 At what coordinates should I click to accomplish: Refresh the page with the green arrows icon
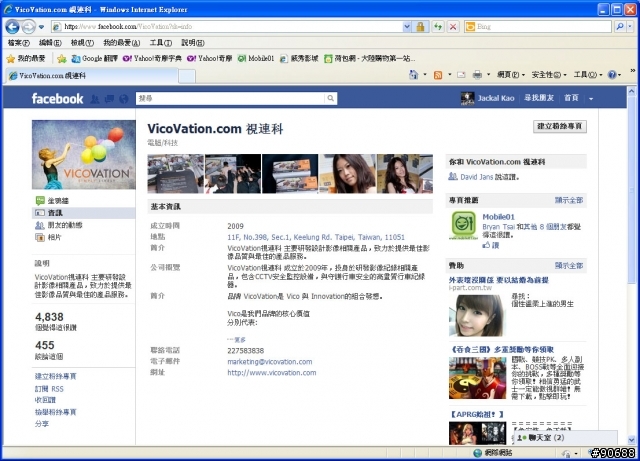438,27
